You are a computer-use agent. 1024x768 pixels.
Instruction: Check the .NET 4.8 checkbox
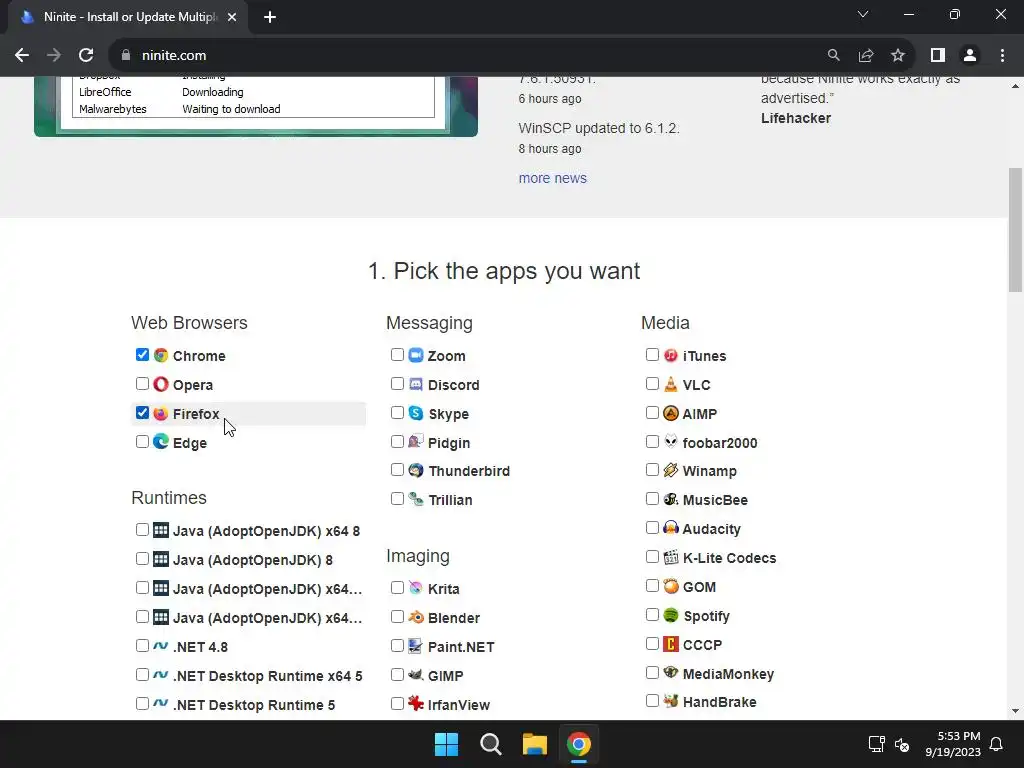(x=142, y=645)
